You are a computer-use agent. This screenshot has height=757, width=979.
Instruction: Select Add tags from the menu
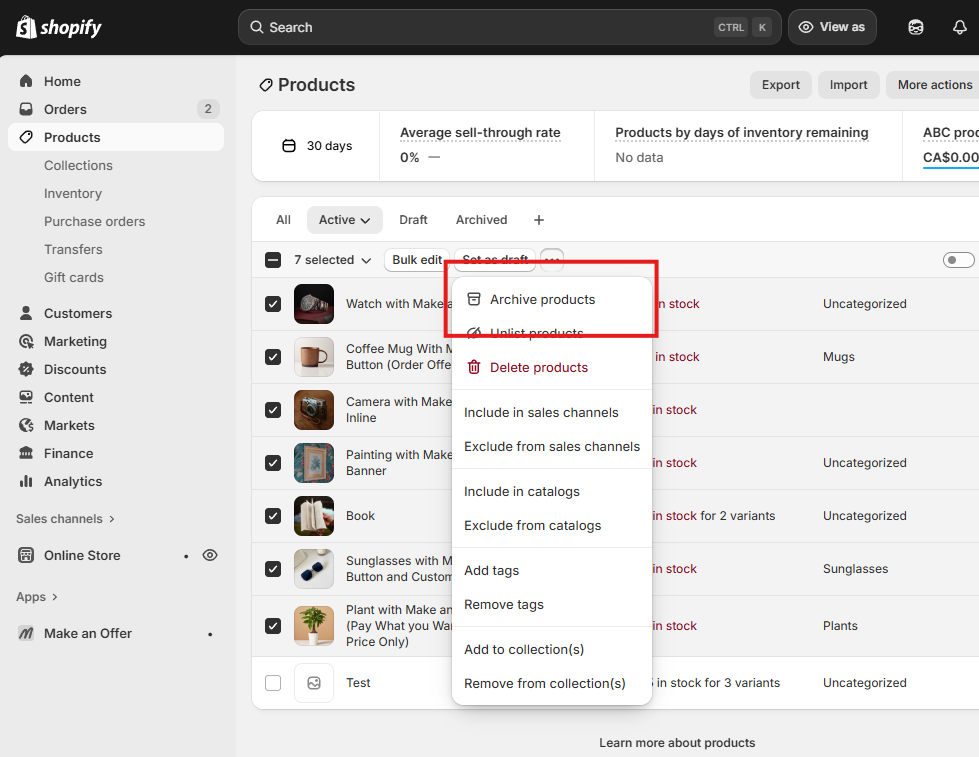click(491, 570)
